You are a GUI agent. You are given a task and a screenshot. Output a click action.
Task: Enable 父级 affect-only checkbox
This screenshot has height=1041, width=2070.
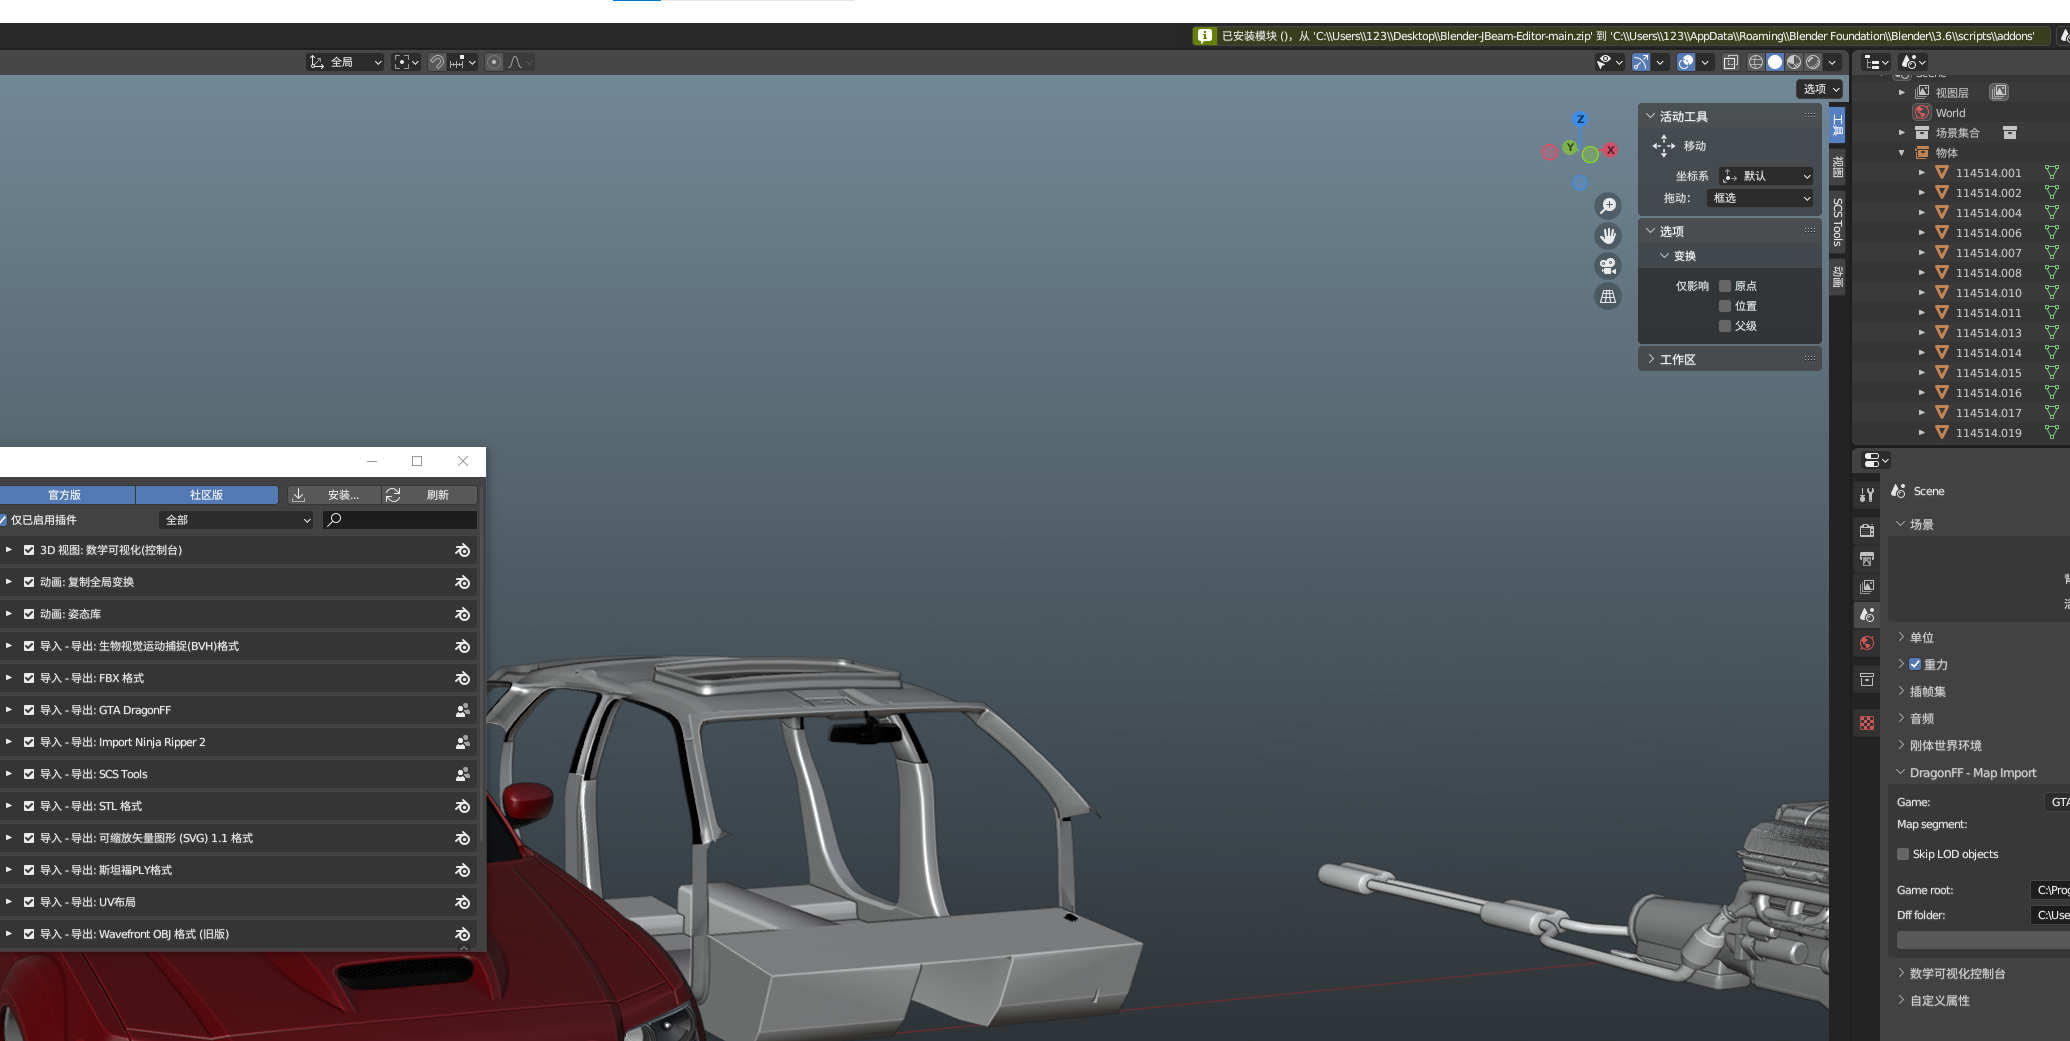tap(1725, 326)
